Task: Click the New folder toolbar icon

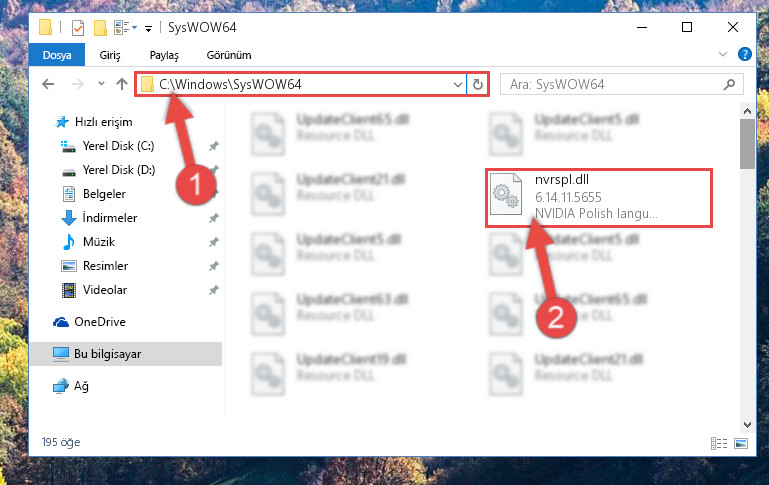Action: (100, 27)
